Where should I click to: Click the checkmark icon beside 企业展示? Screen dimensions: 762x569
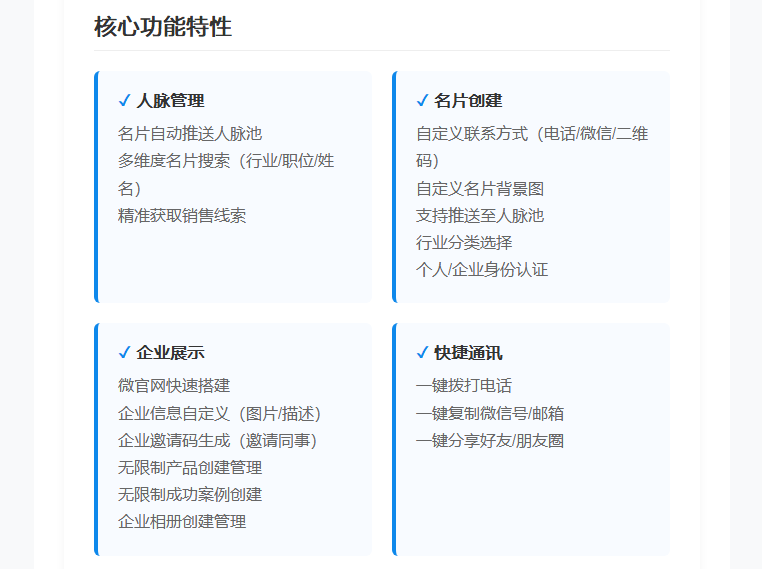coord(124,352)
